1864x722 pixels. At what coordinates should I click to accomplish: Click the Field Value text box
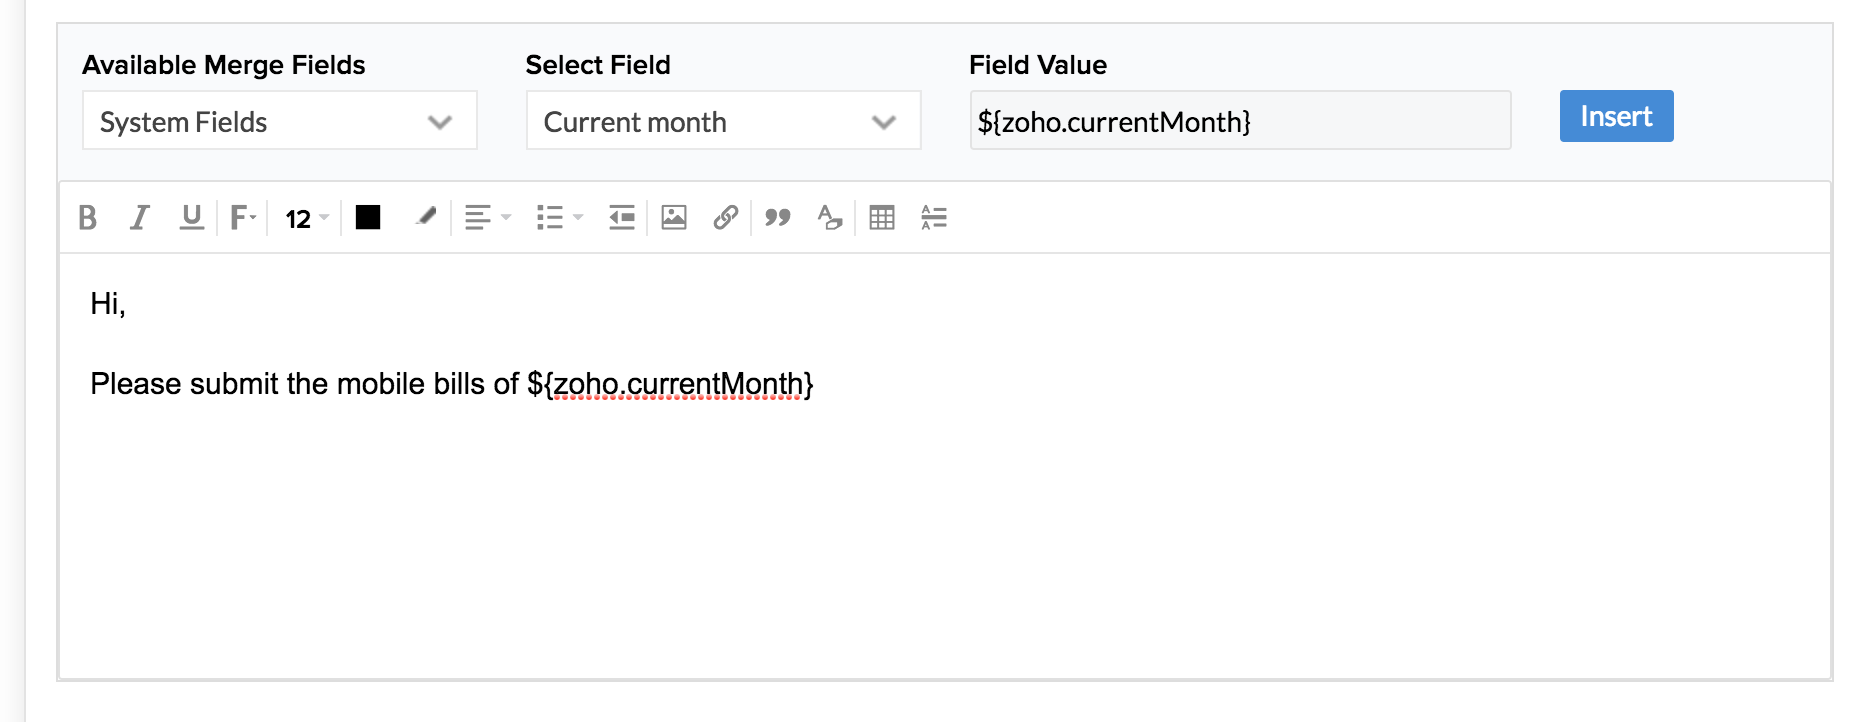click(1240, 121)
